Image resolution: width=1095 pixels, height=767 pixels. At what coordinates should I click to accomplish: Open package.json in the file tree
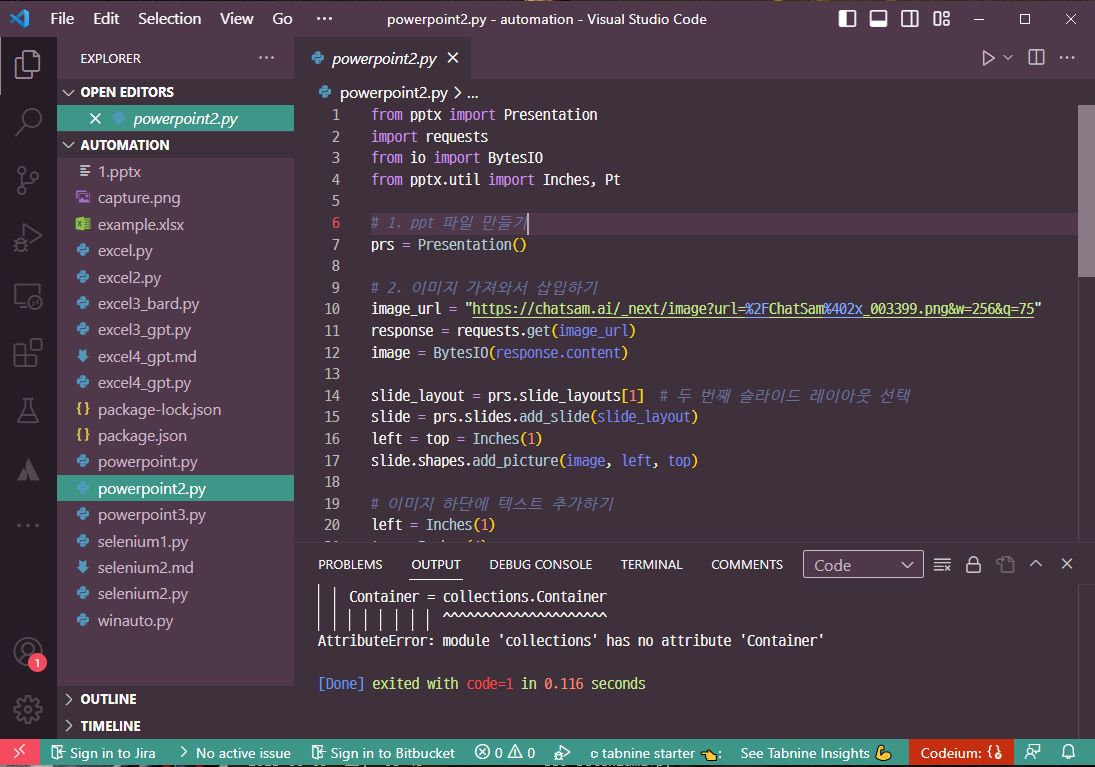coord(142,436)
